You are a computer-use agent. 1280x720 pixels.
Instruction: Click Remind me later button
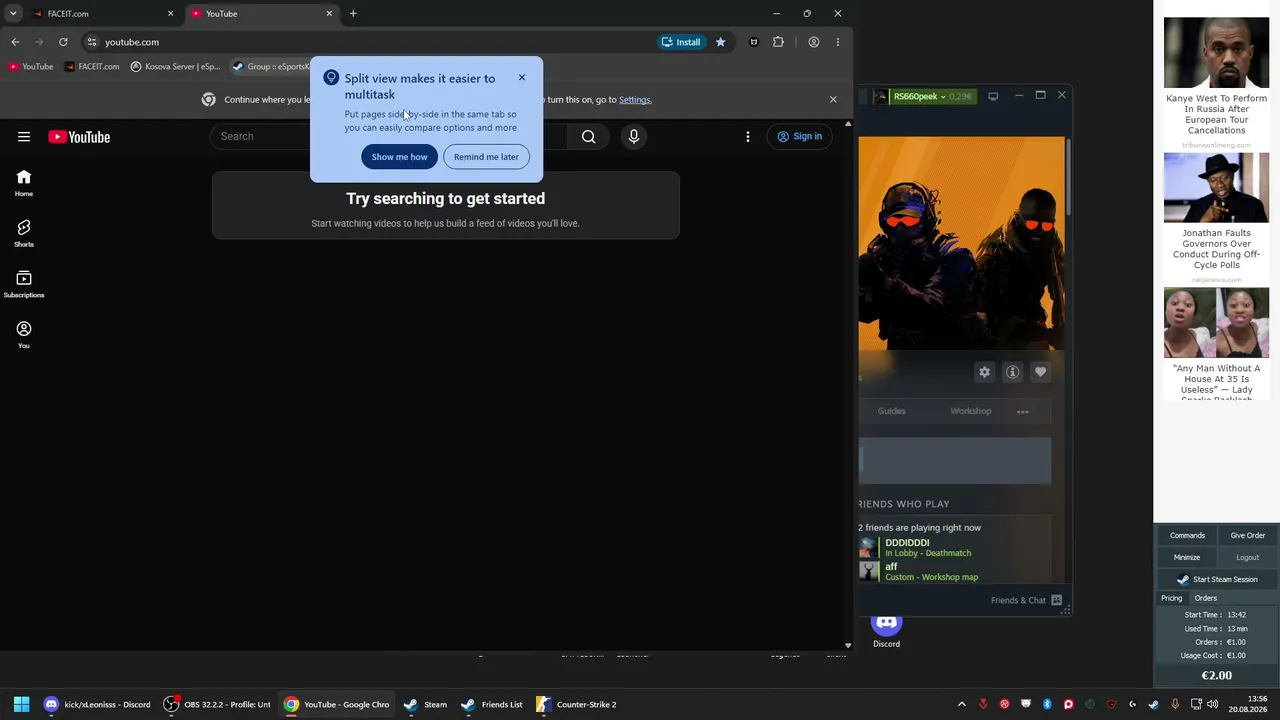pyautogui.click(x=486, y=157)
